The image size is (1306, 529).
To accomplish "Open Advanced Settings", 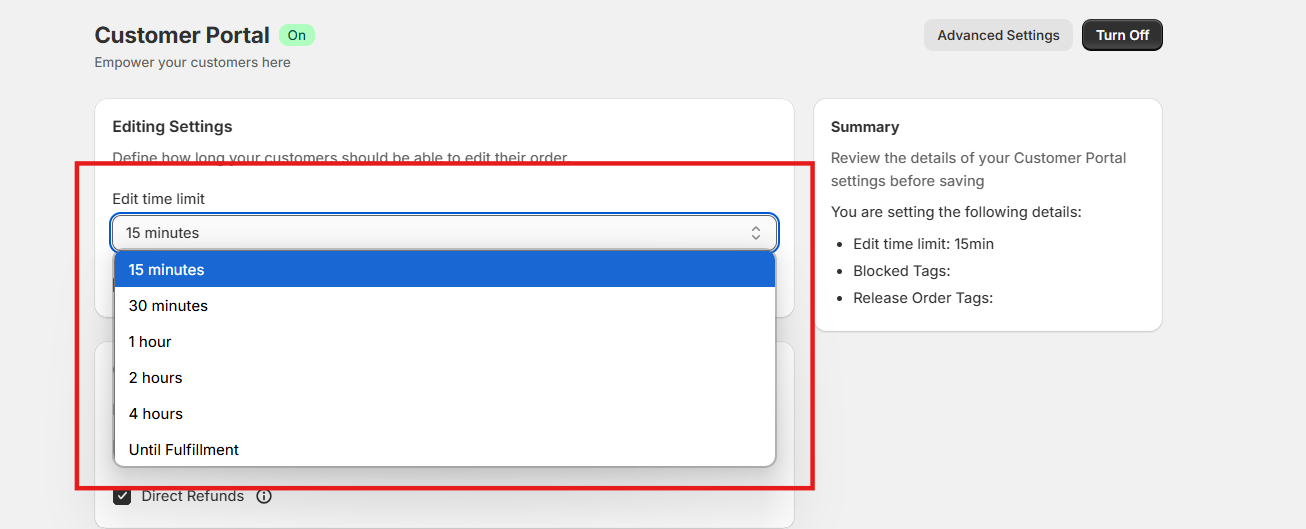I will [998, 35].
